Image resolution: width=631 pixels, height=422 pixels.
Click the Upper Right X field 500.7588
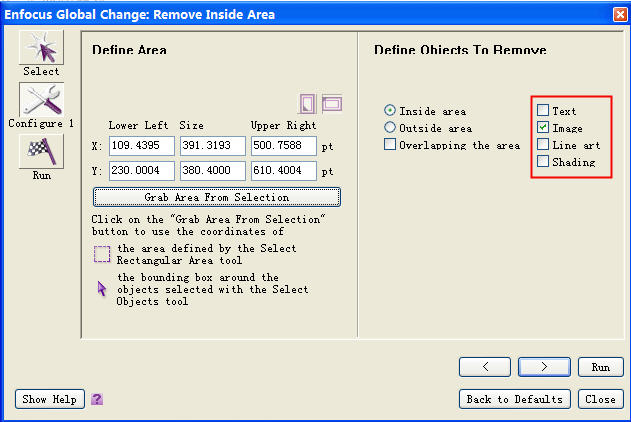click(x=284, y=146)
